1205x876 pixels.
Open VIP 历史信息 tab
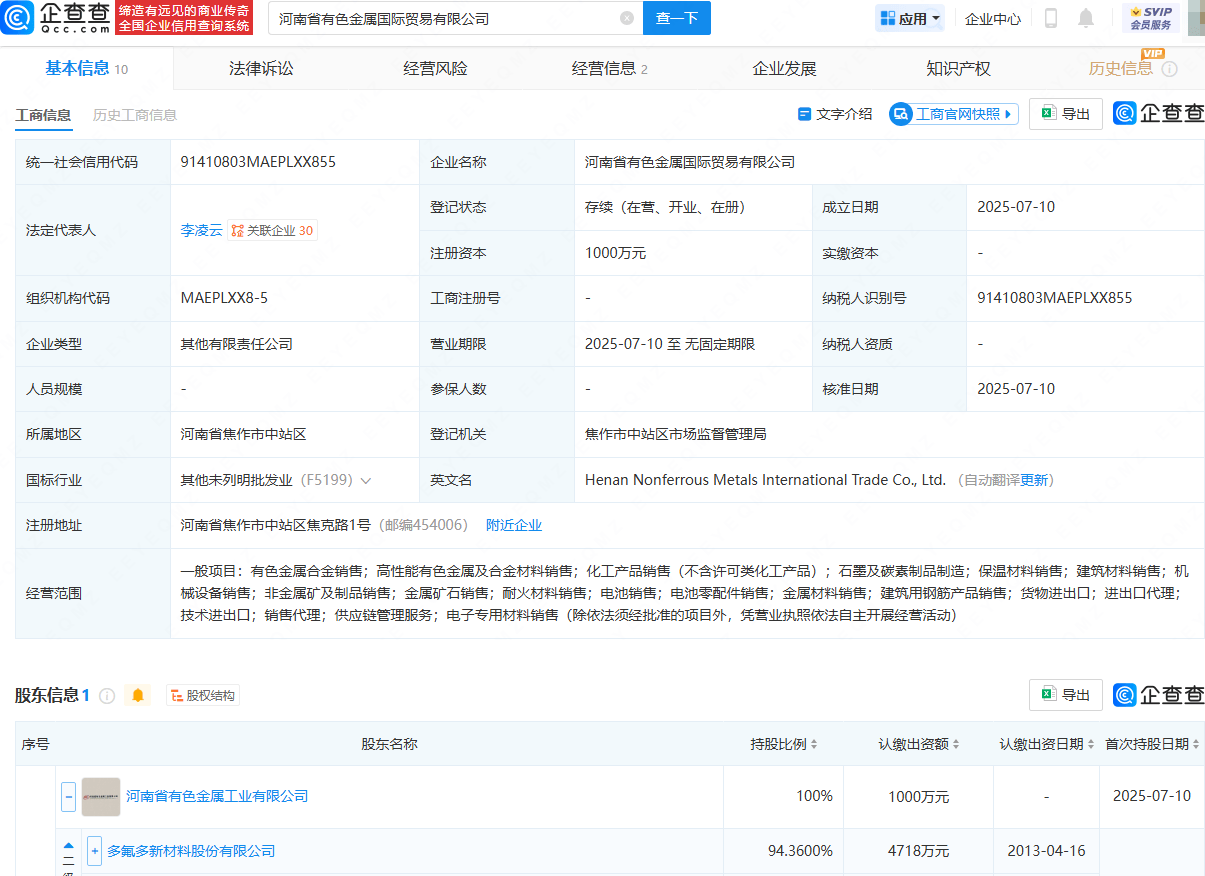1121,68
